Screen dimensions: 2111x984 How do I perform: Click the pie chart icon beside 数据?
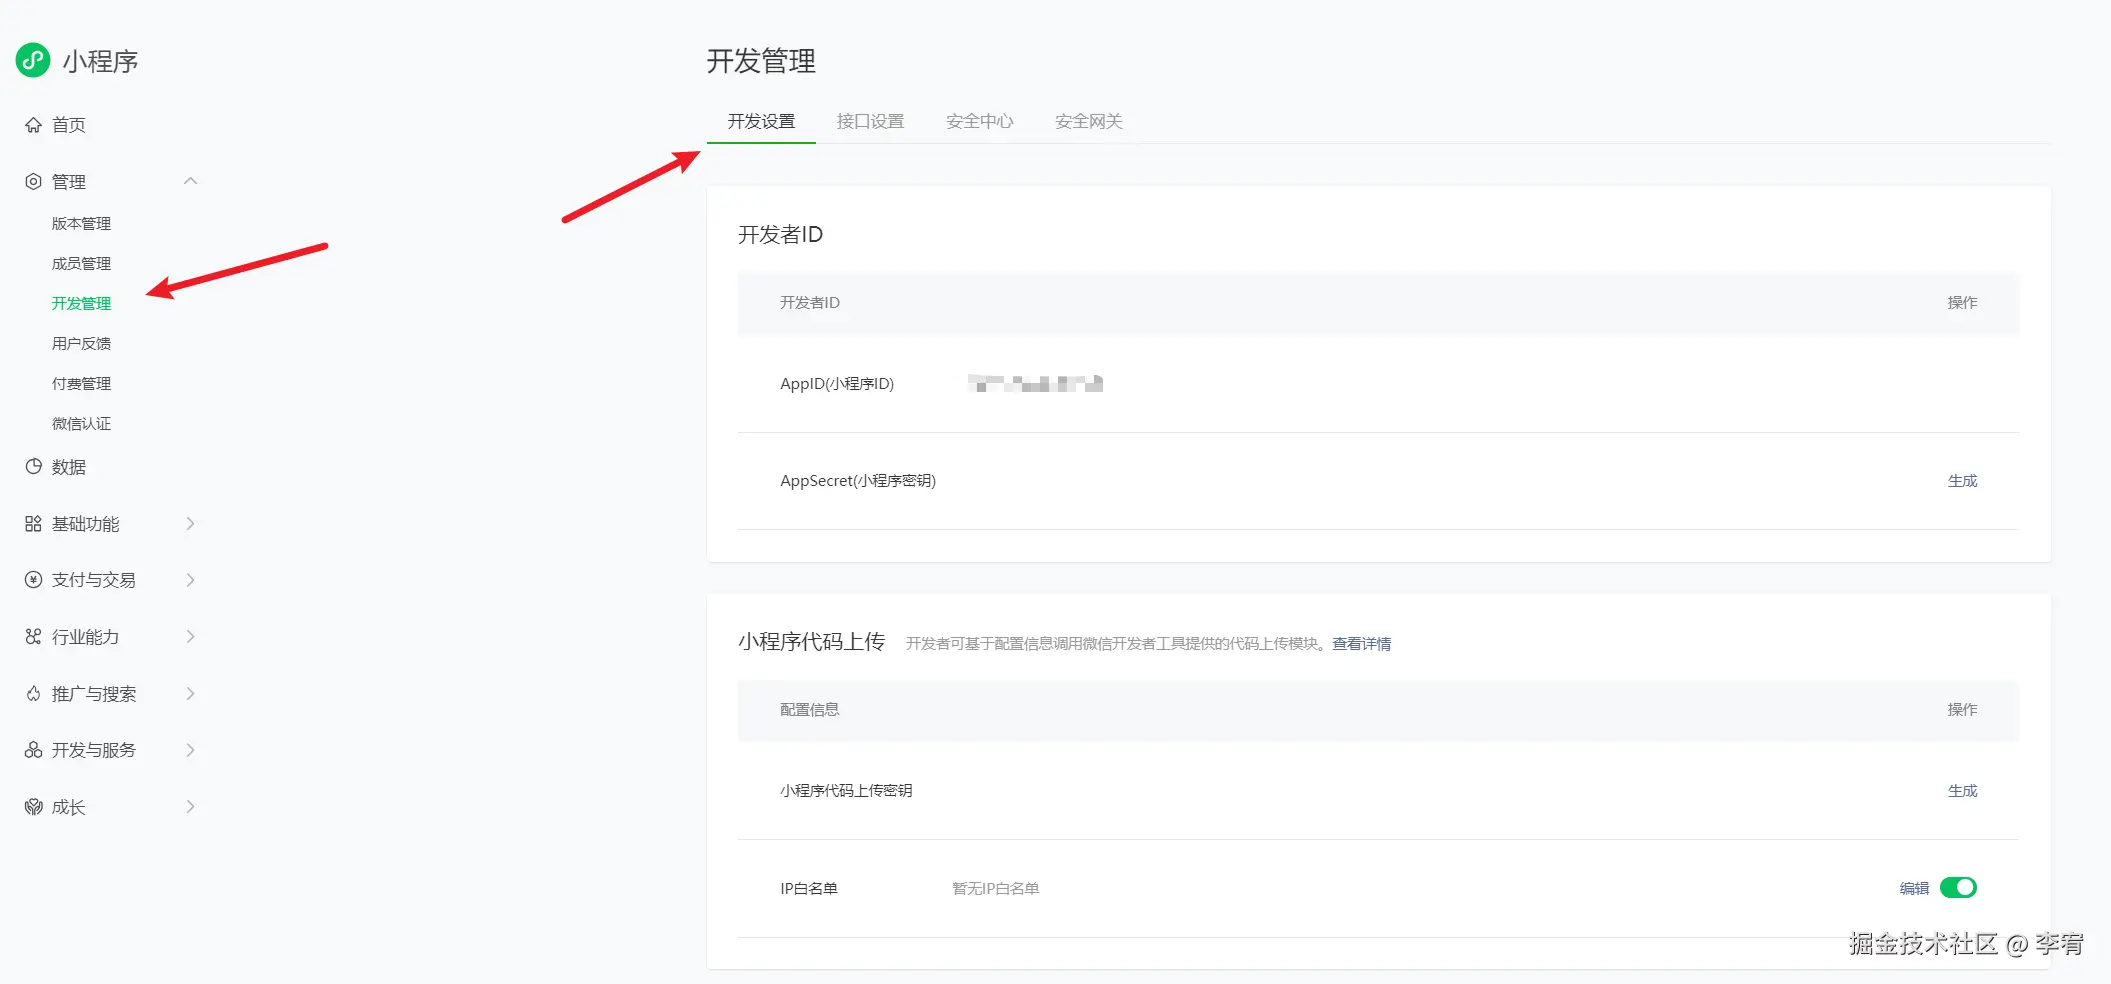point(33,467)
